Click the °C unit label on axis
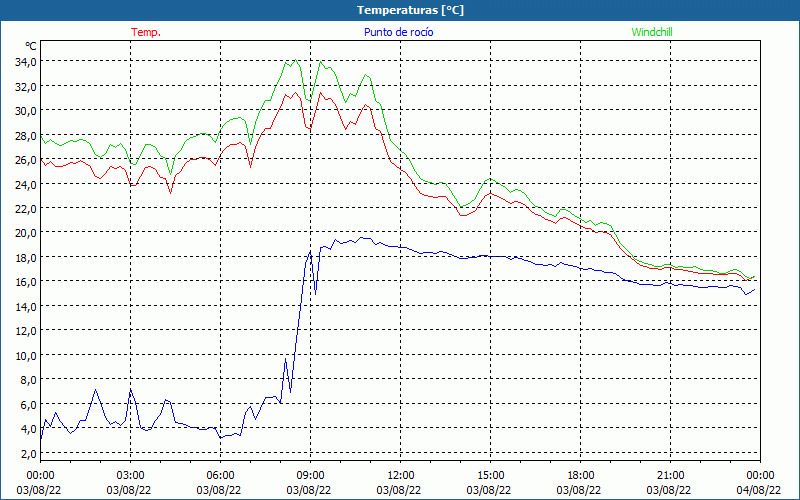The height and width of the screenshot is (500, 800). 31,46
